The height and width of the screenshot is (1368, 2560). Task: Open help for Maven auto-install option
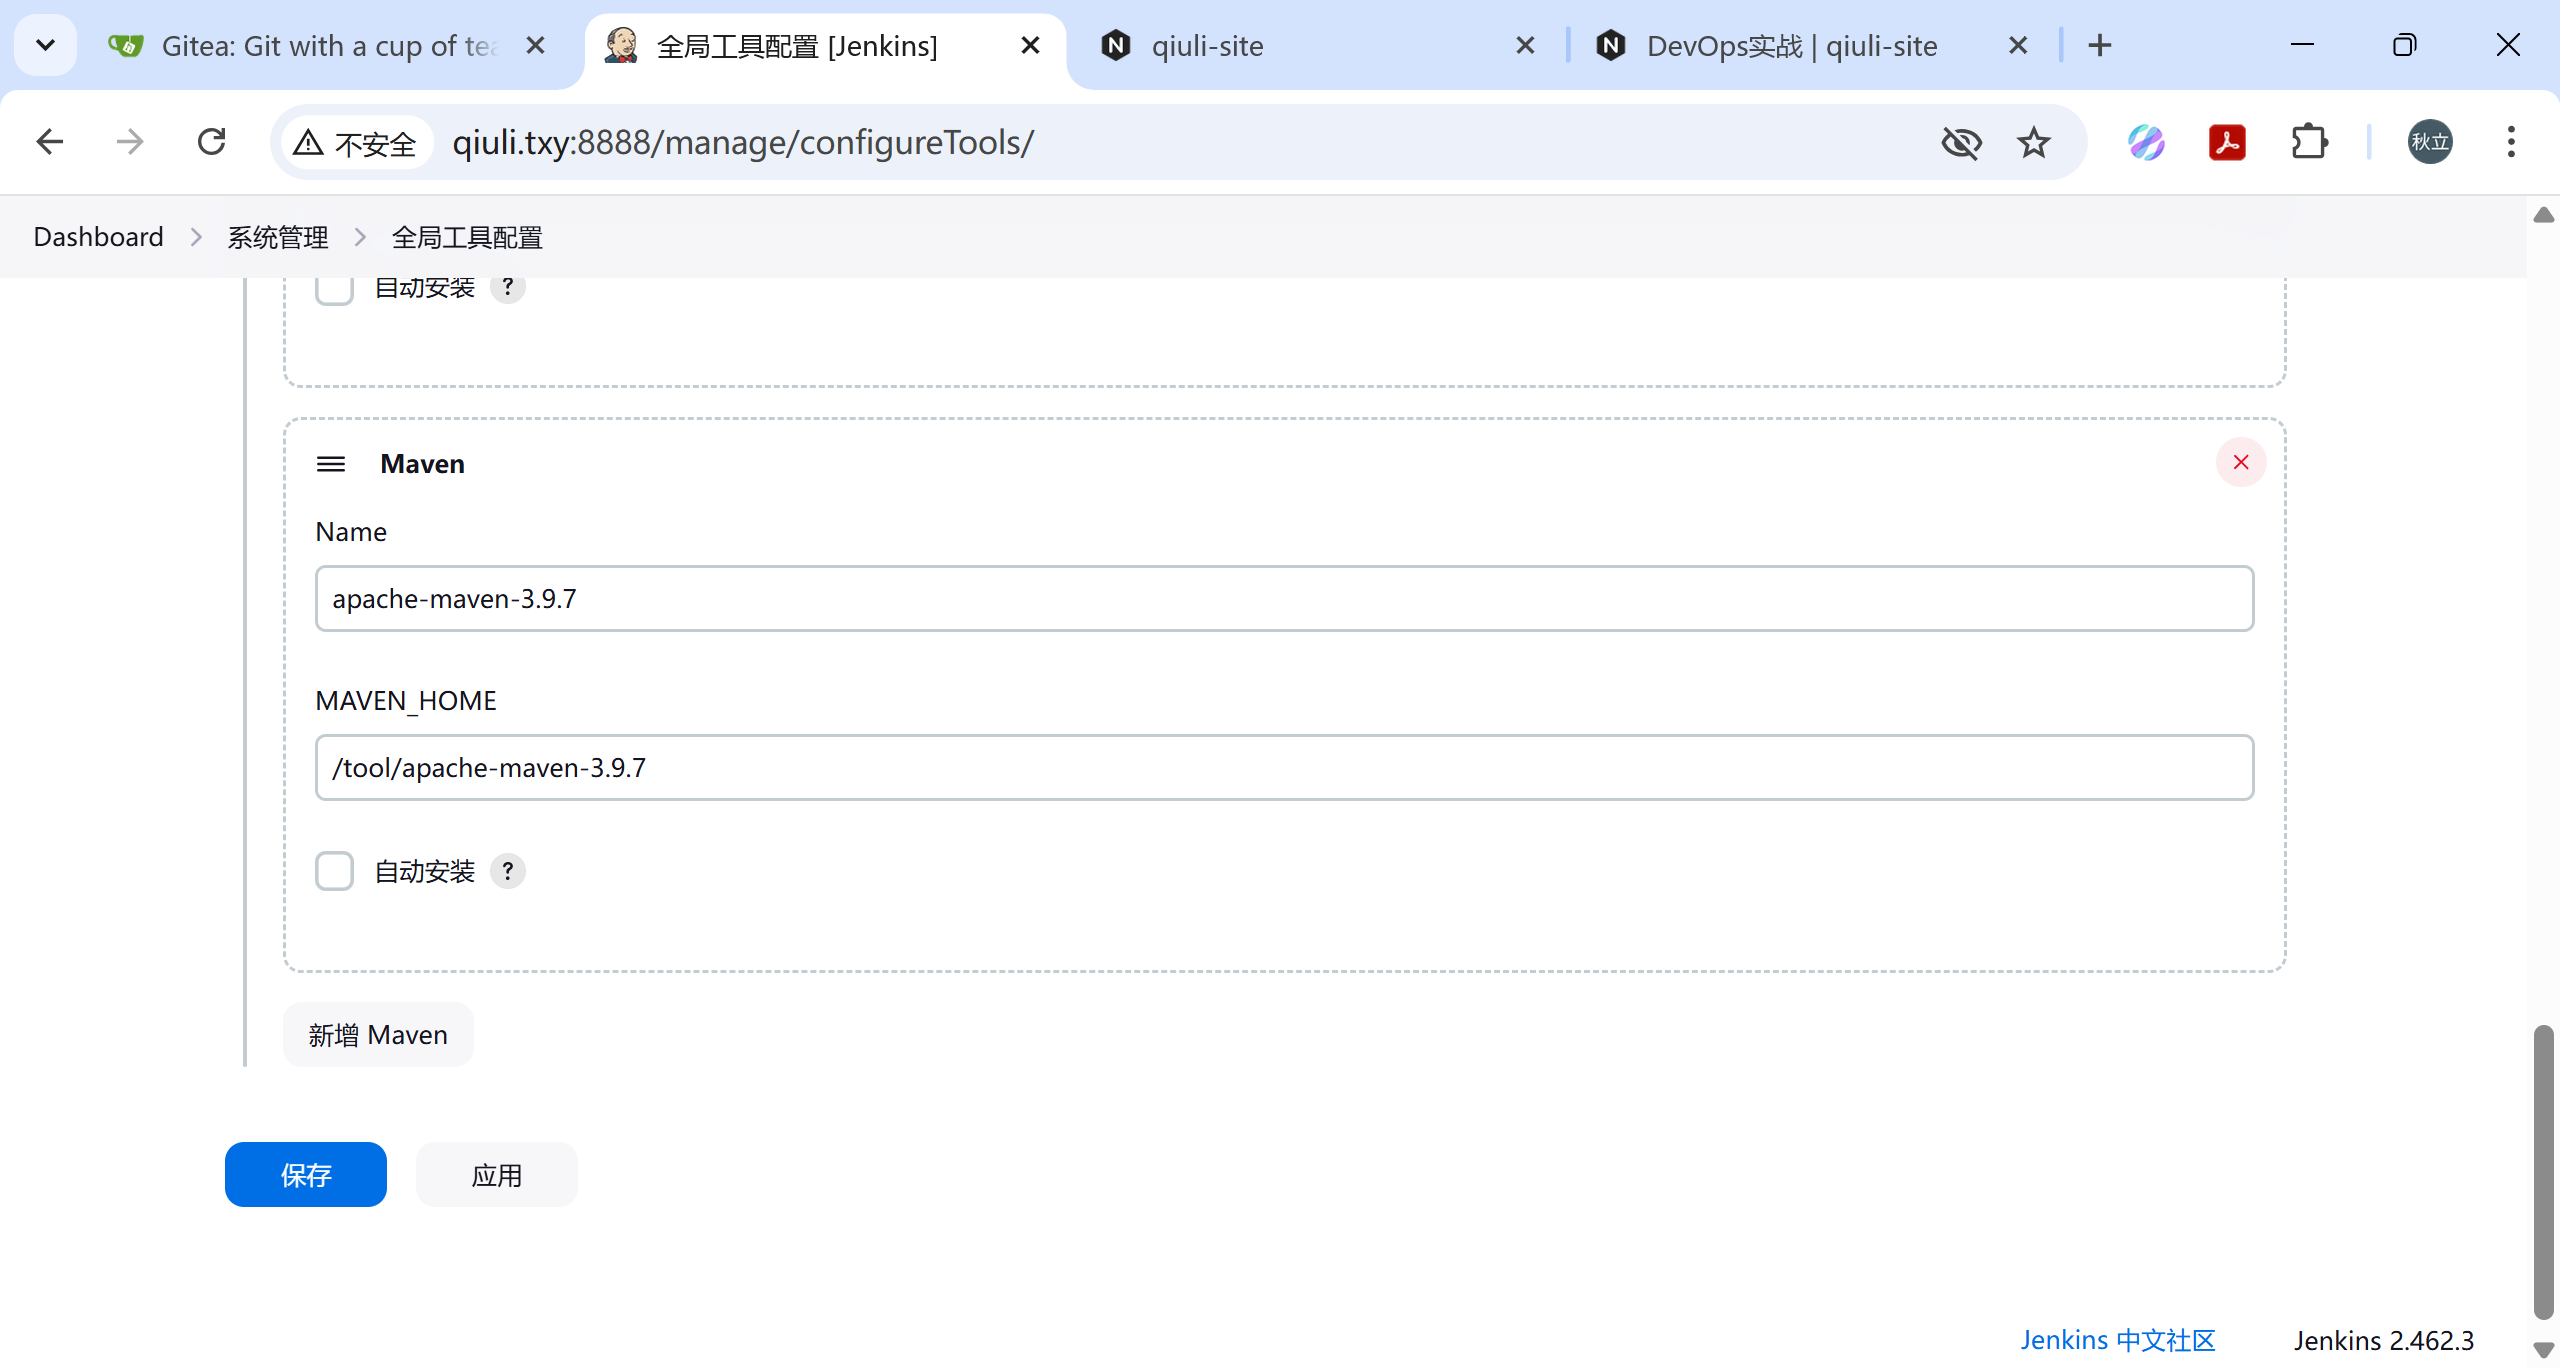[x=508, y=871]
